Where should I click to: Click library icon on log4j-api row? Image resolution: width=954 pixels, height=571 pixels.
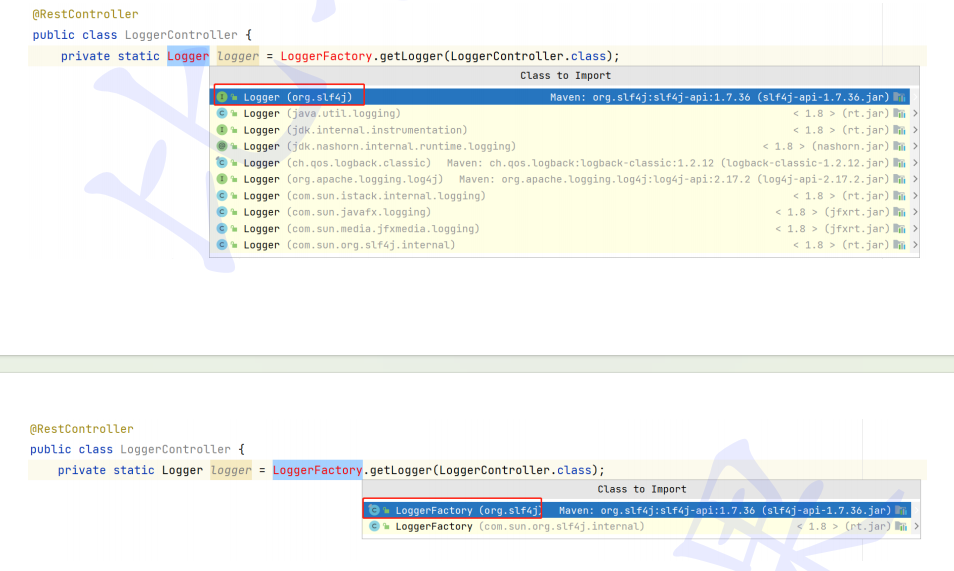pyautogui.click(x=899, y=179)
